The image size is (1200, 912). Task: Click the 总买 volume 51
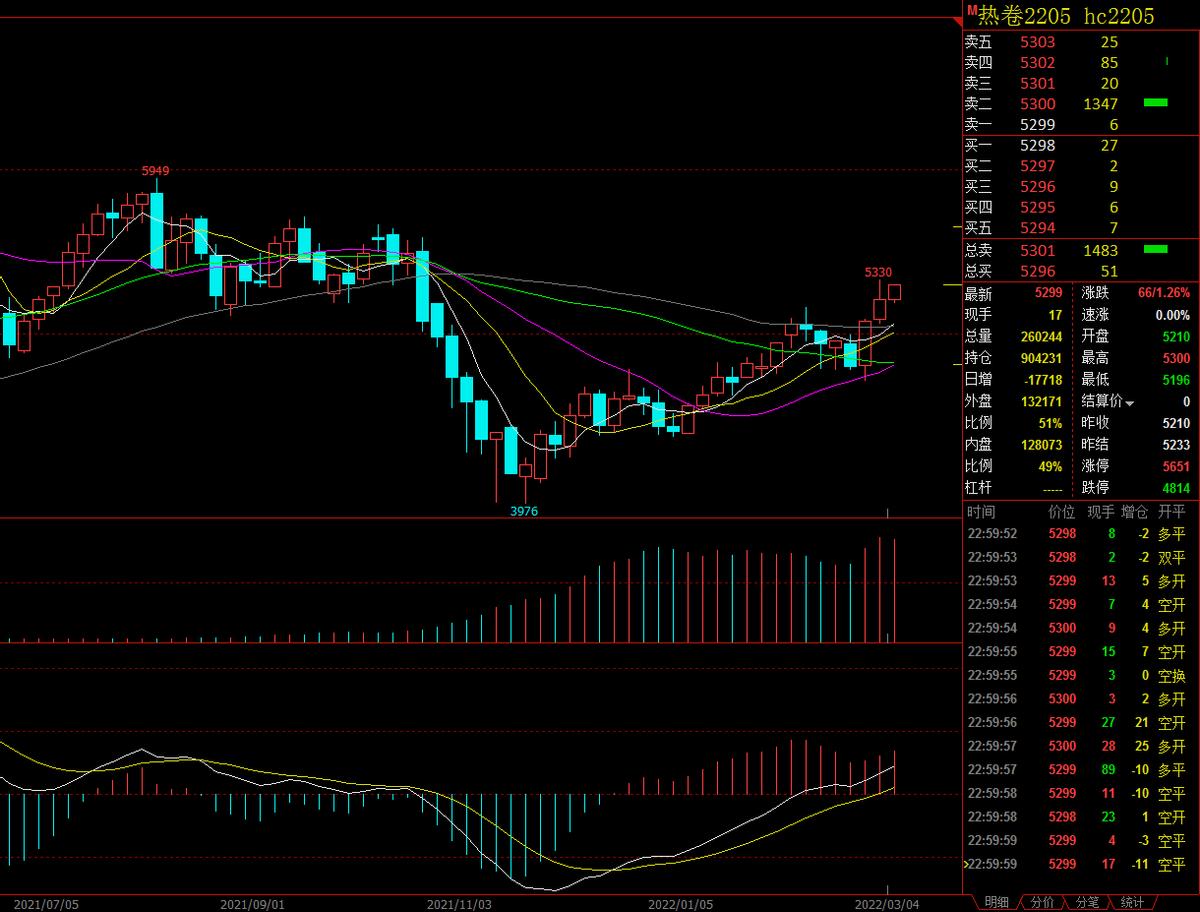click(x=1108, y=270)
